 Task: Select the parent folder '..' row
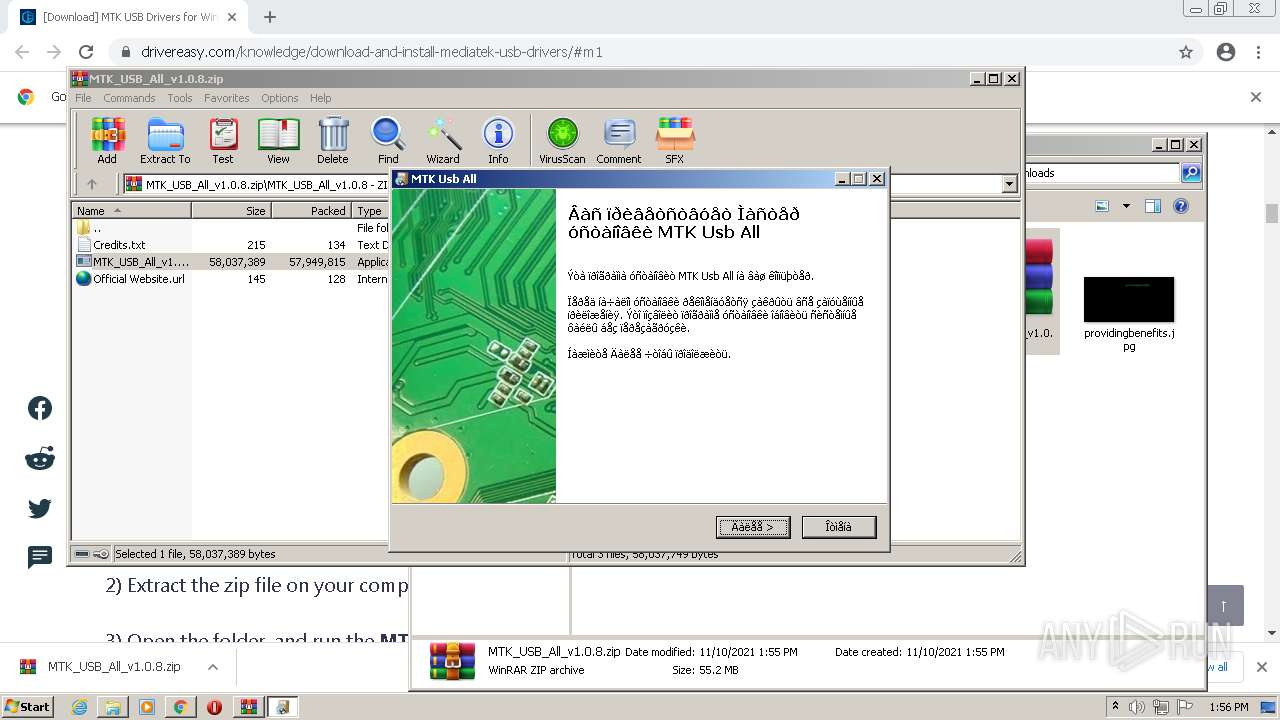point(231,228)
